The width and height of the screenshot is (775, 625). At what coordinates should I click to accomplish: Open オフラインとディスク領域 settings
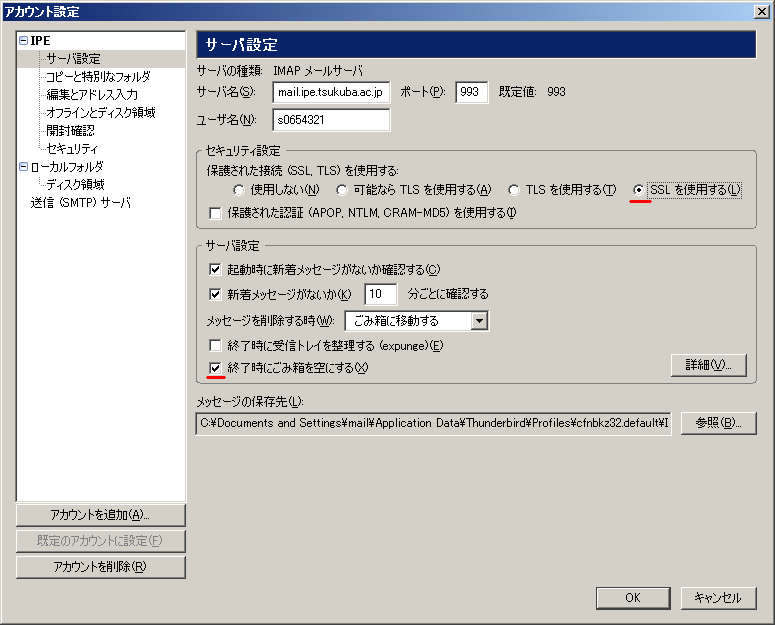coord(101,113)
